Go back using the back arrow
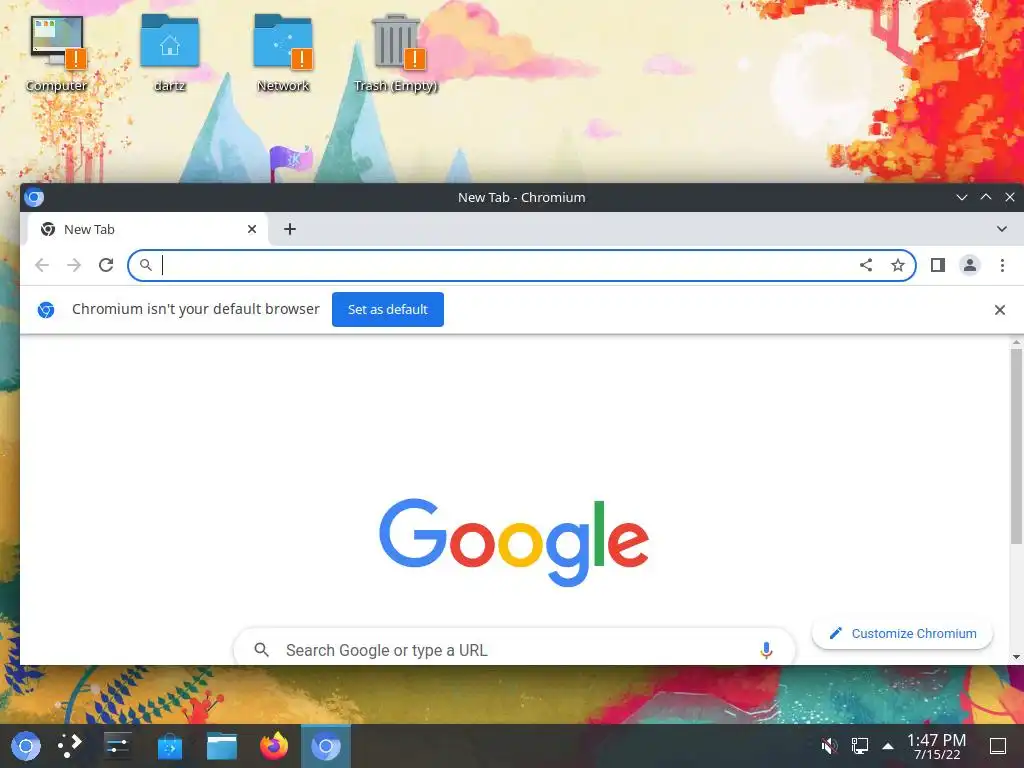Image resolution: width=1024 pixels, height=768 pixels. pyautogui.click(x=42, y=265)
